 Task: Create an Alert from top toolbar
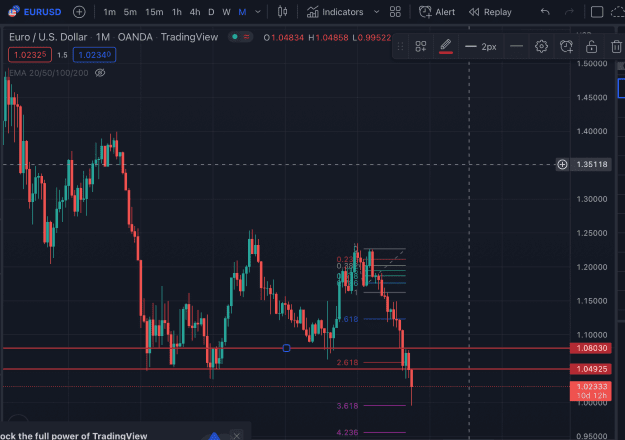coord(436,12)
